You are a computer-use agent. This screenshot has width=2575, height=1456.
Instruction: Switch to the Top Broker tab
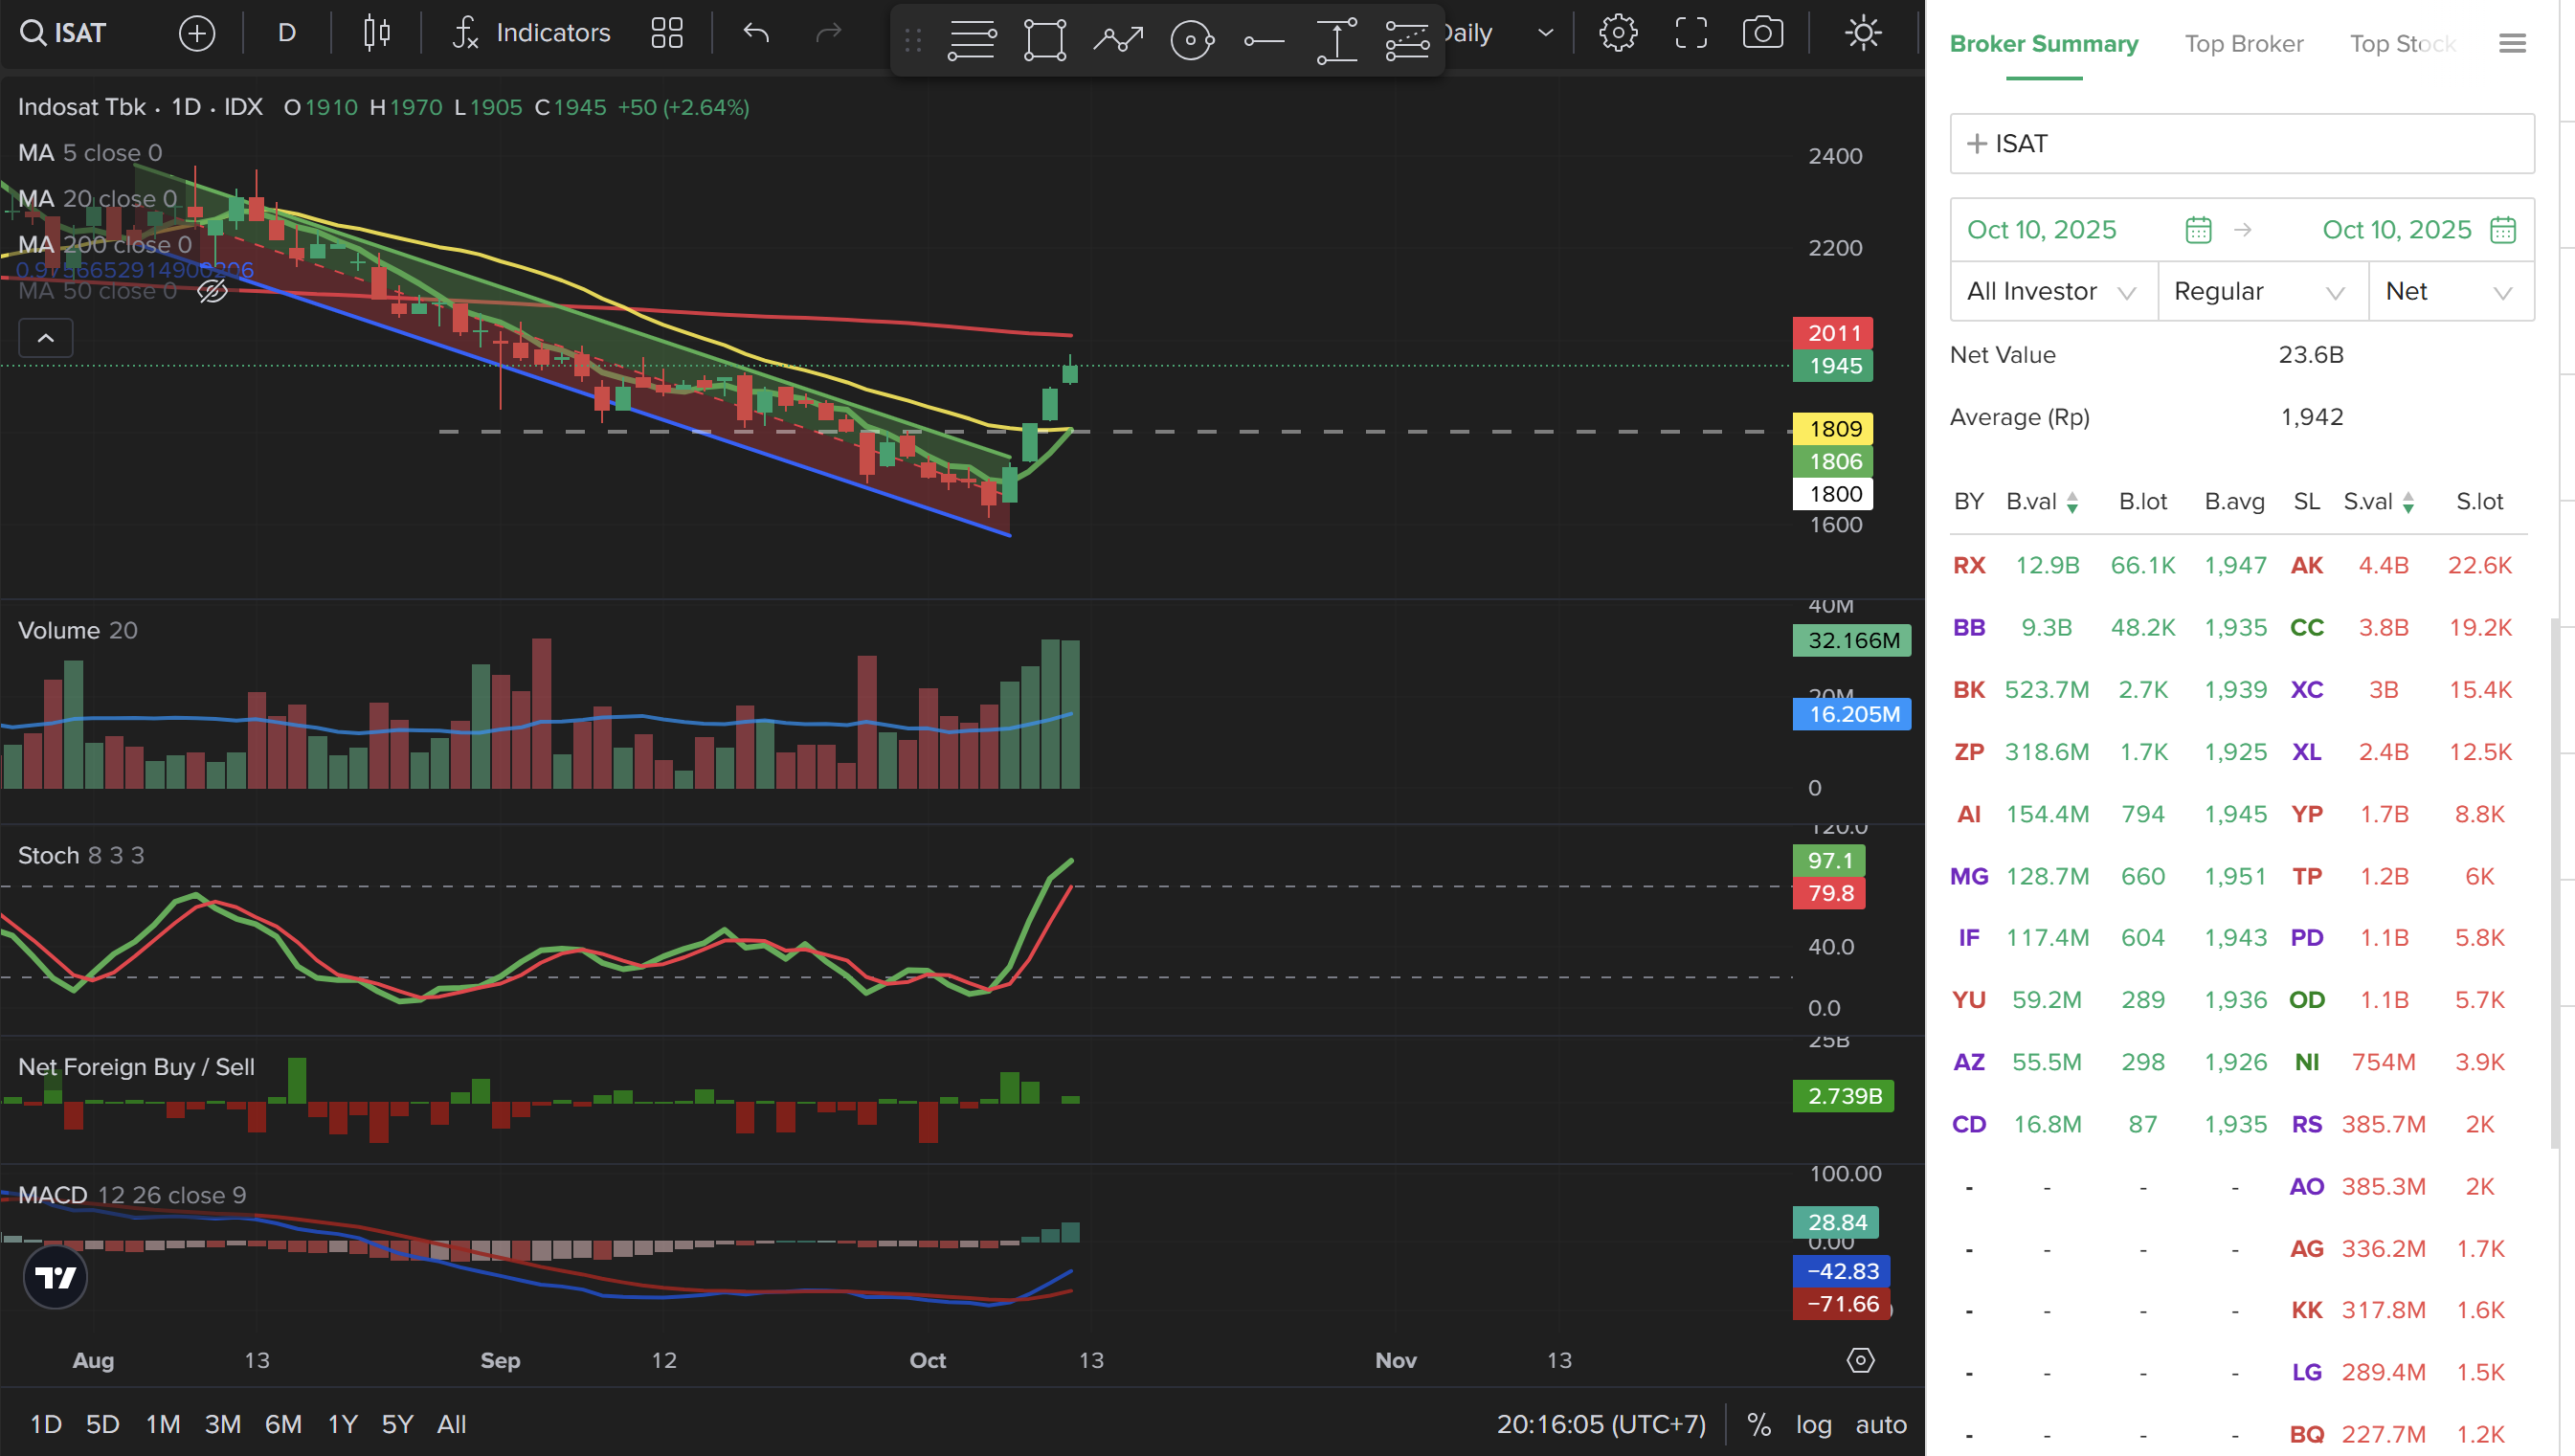pyautogui.click(x=2243, y=43)
